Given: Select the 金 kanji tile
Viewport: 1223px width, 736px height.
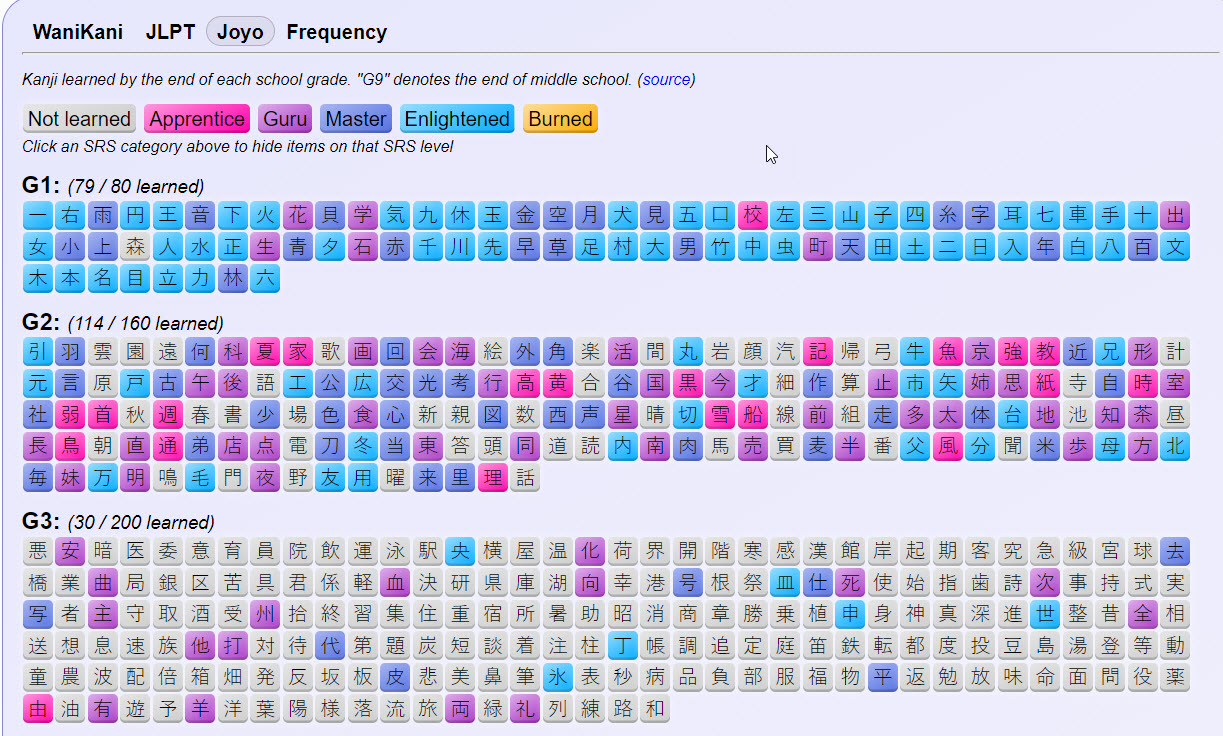Looking at the screenshot, I should 525,215.
